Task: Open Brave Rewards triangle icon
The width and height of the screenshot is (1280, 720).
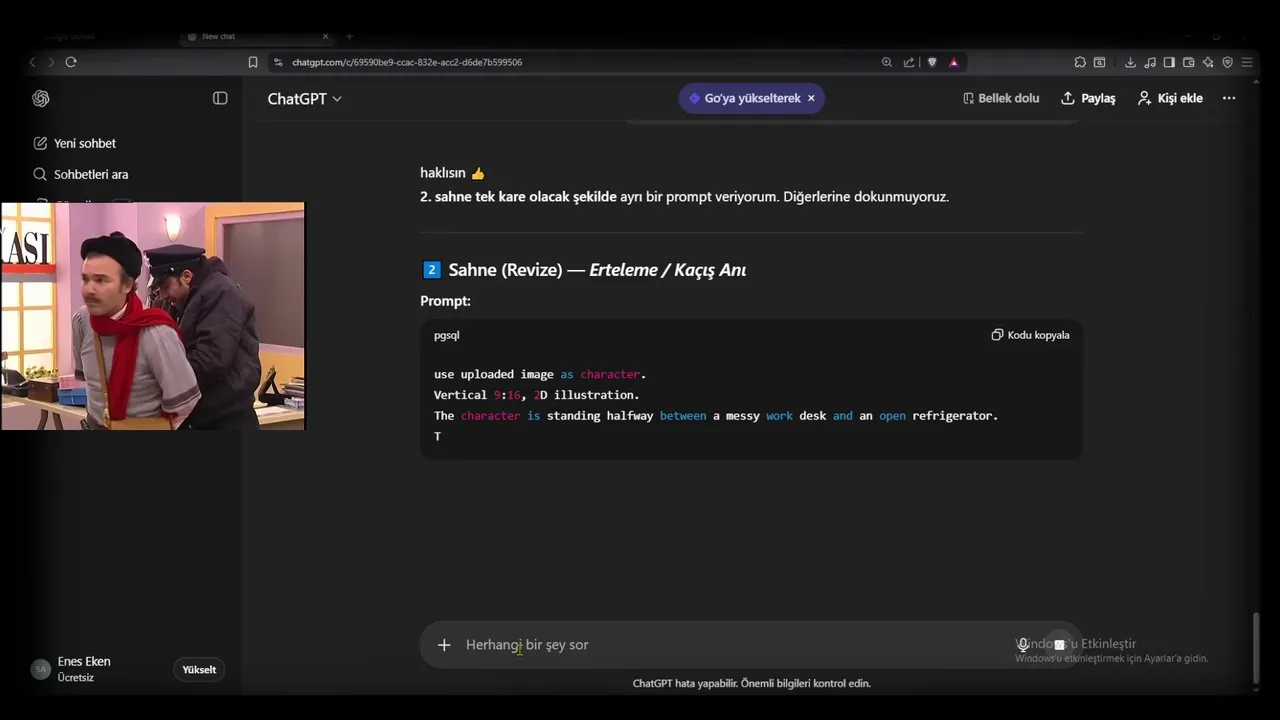Action: 954,62
